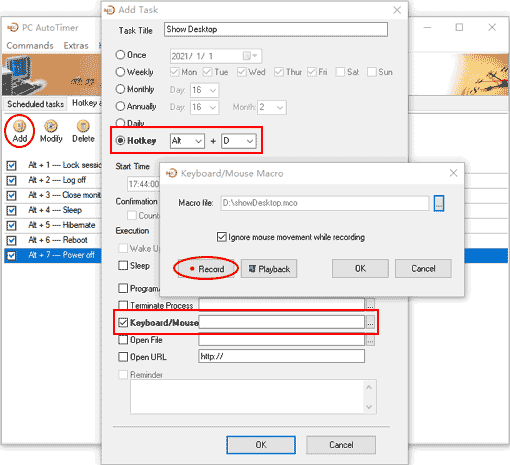Uncheck the Alt + 4 Sleep task
This screenshot has height=465, width=510.
(11, 210)
